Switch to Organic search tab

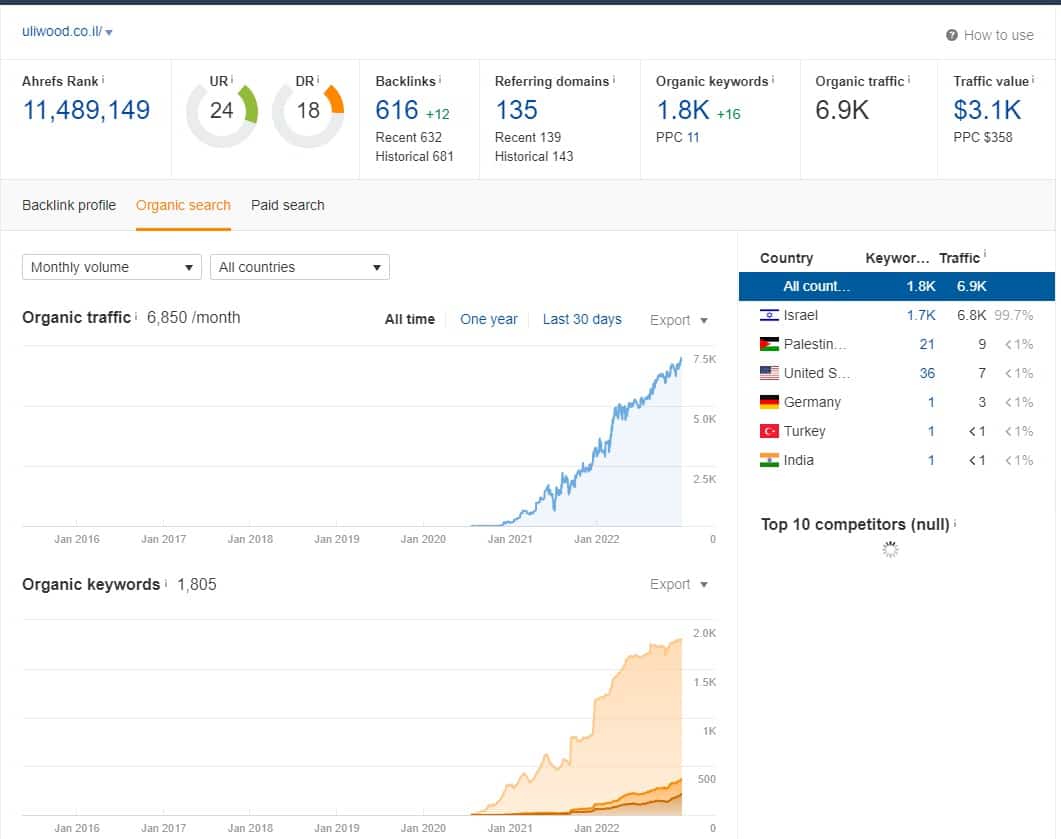183,205
